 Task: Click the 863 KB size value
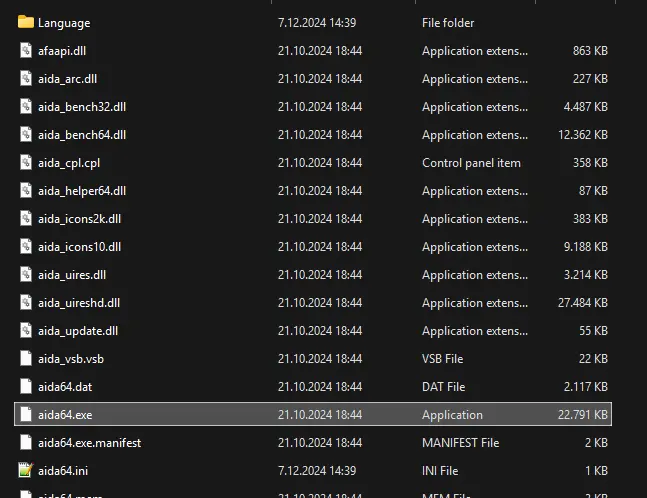point(590,51)
